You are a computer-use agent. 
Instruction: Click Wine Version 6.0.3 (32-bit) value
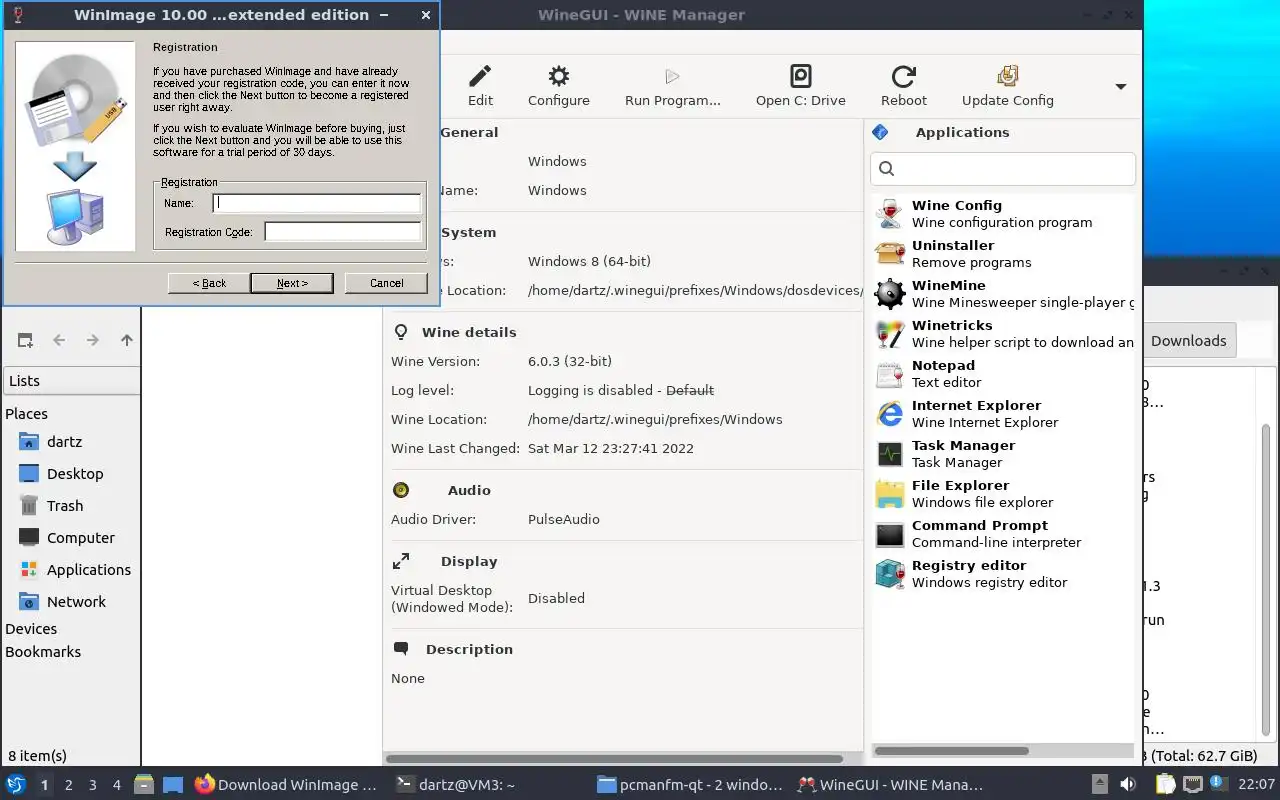(570, 362)
